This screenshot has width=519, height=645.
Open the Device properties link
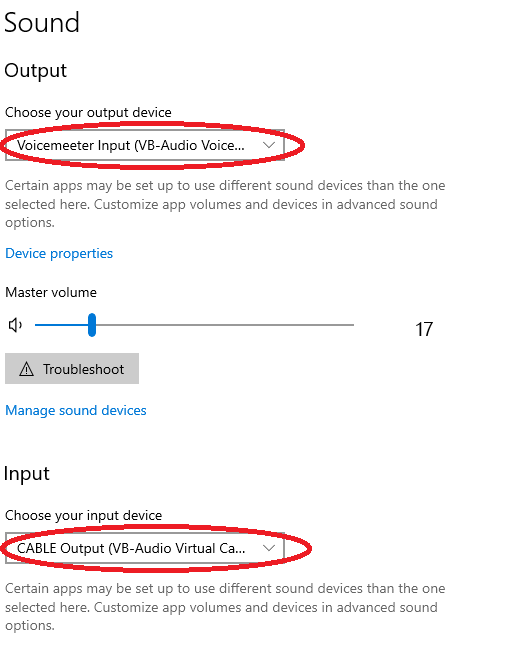pos(59,253)
